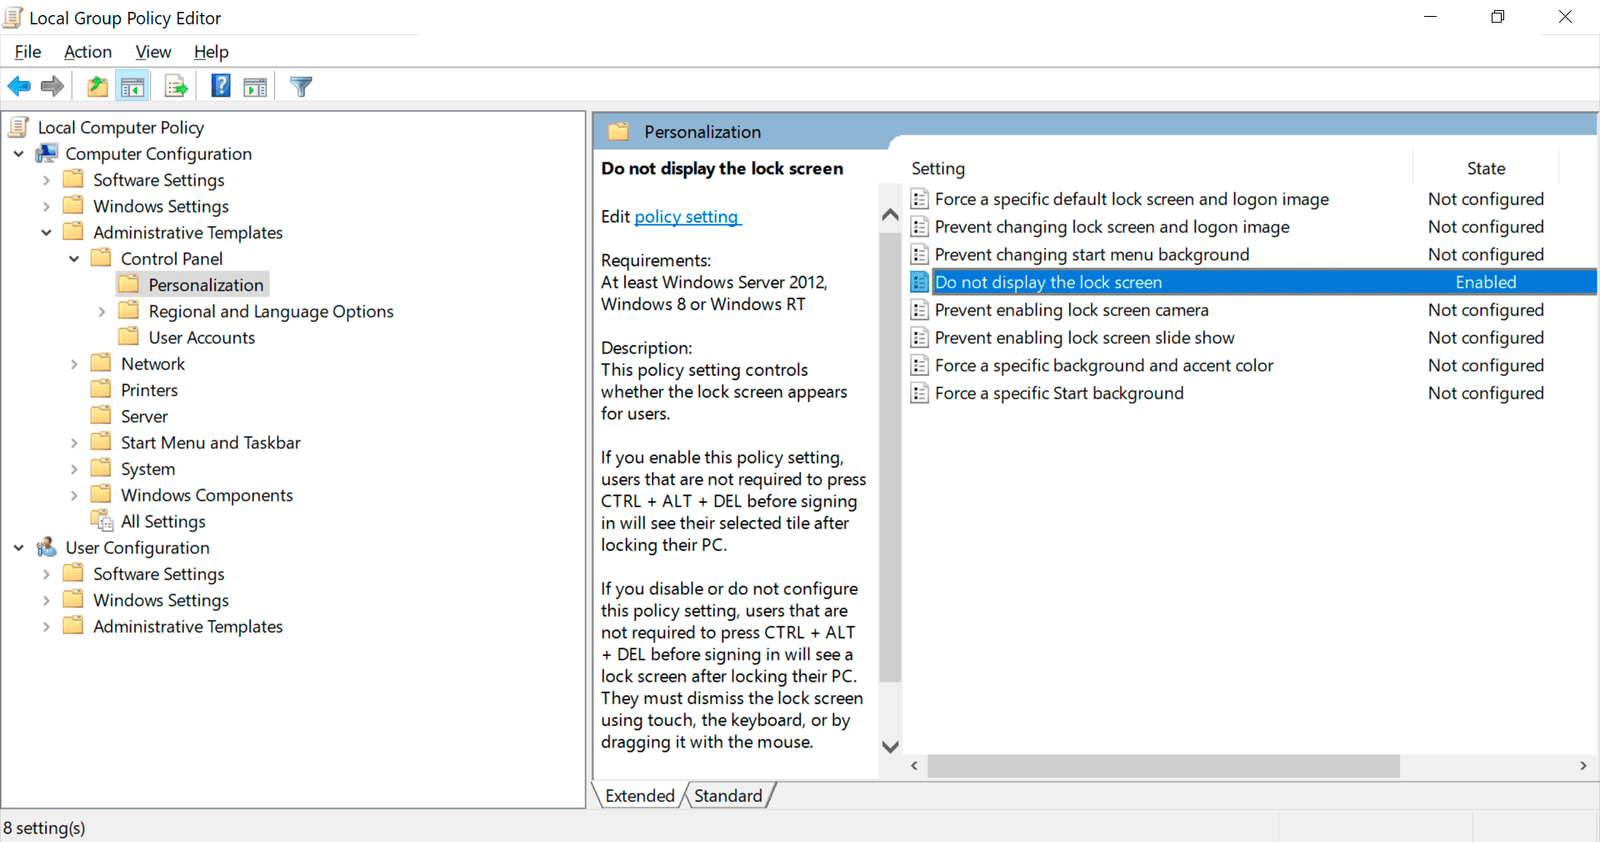Click the User Configuration user icon
Viewport: 1600px width, 842px height.
click(x=47, y=547)
